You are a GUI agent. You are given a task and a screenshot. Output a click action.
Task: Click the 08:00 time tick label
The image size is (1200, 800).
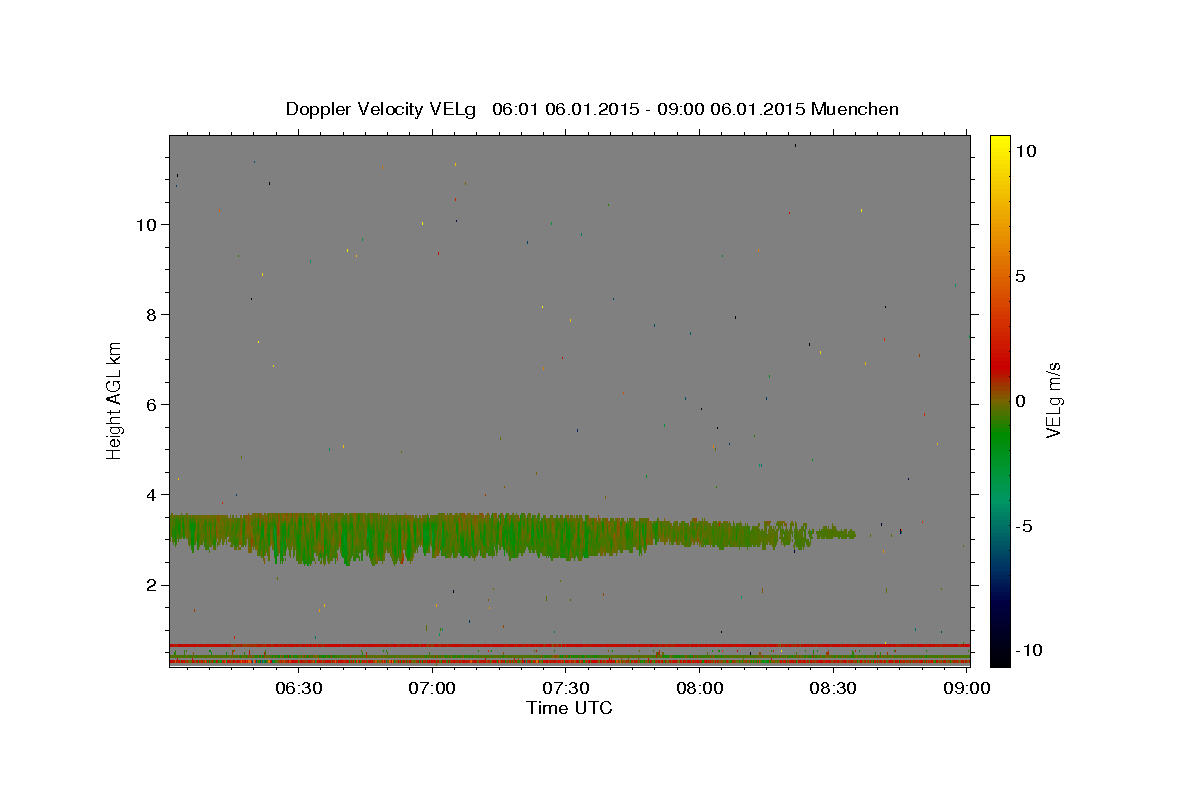click(x=700, y=688)
